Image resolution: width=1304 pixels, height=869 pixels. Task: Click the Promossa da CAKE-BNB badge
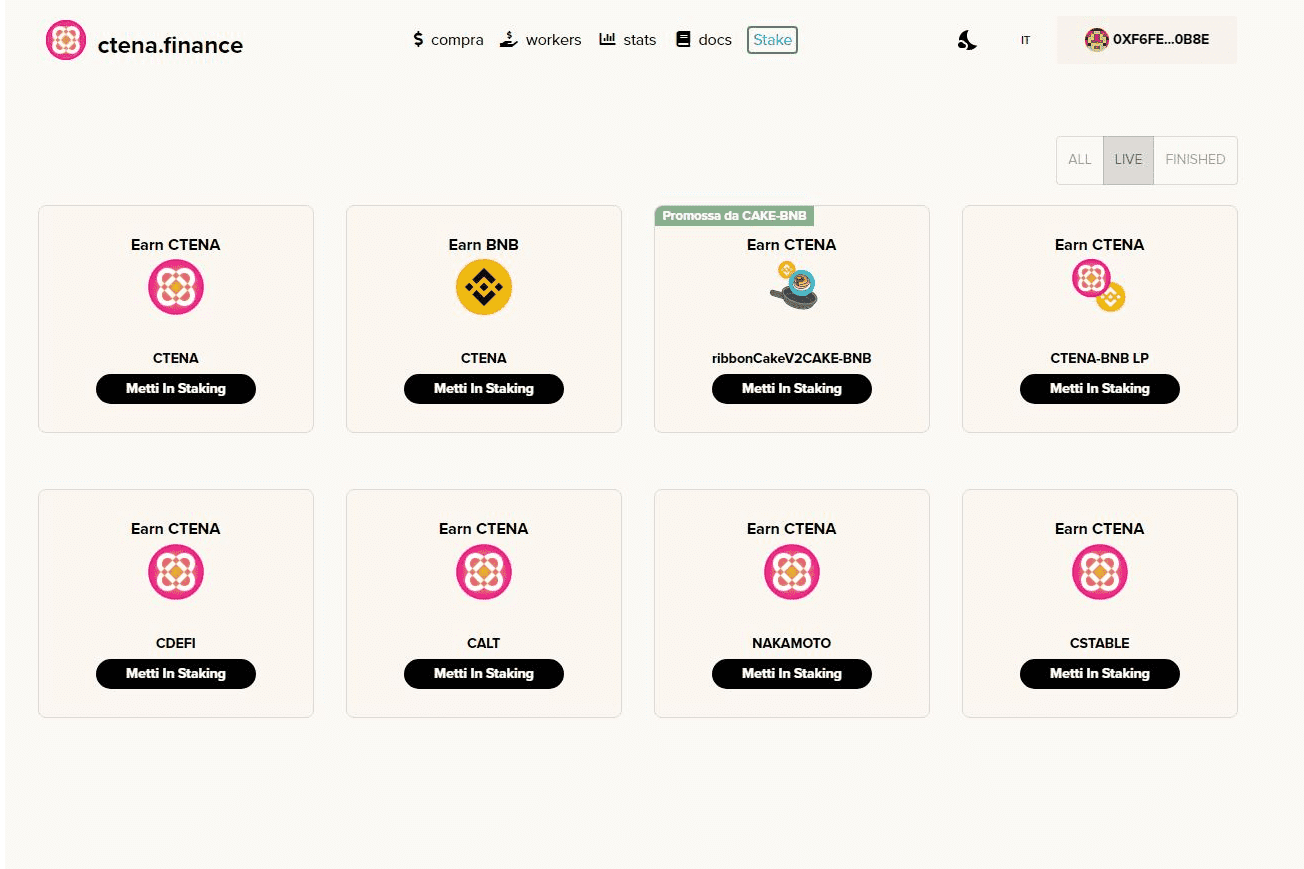pos(734,214)
